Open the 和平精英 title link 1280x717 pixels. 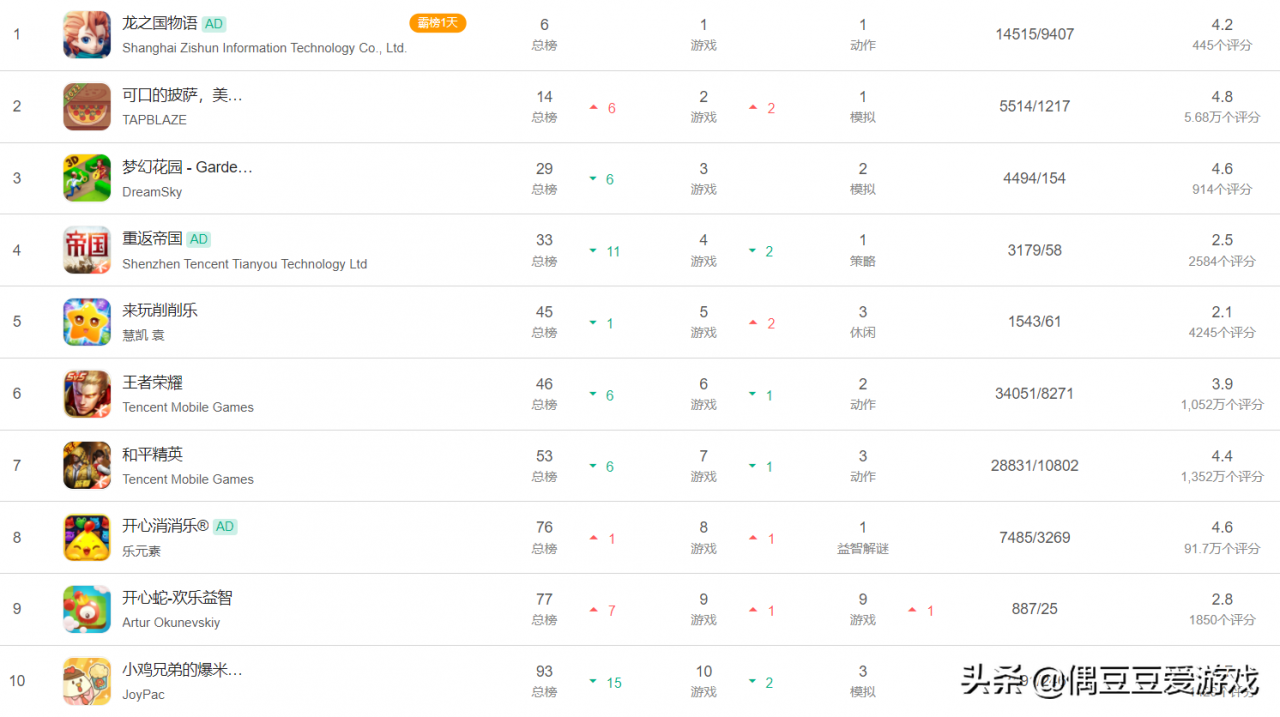(x=152, y=454)
